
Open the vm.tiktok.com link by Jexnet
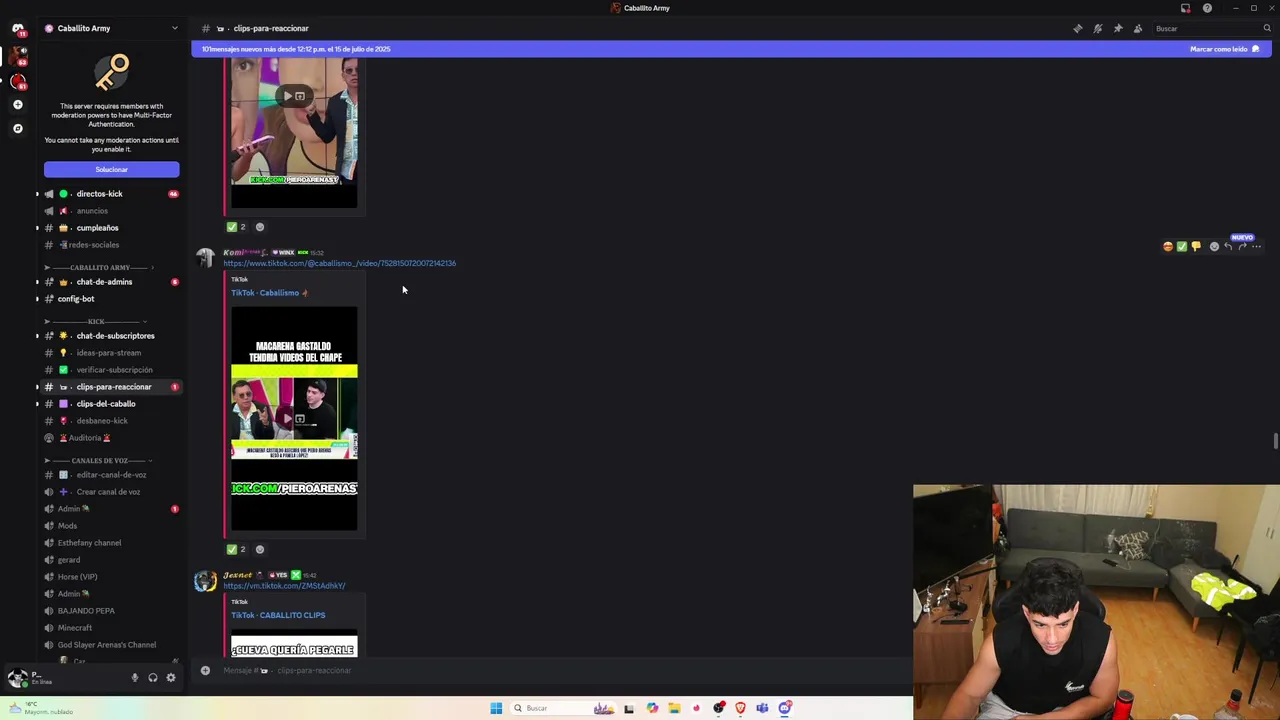point(285,586)
